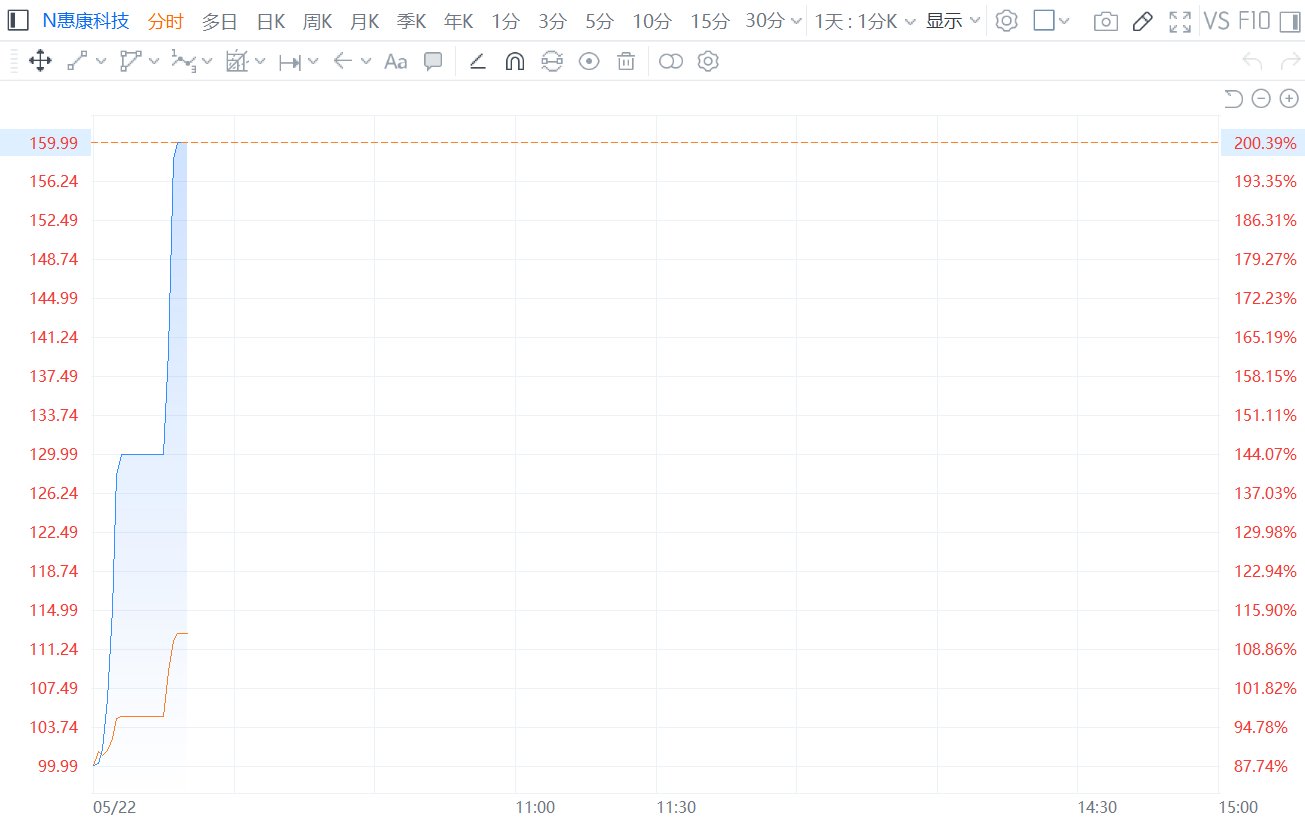Expand the 1天:1分K range dropdown
Viewport: 1305px width, 837px height.
pyautogui.click(x=865, y=21)
